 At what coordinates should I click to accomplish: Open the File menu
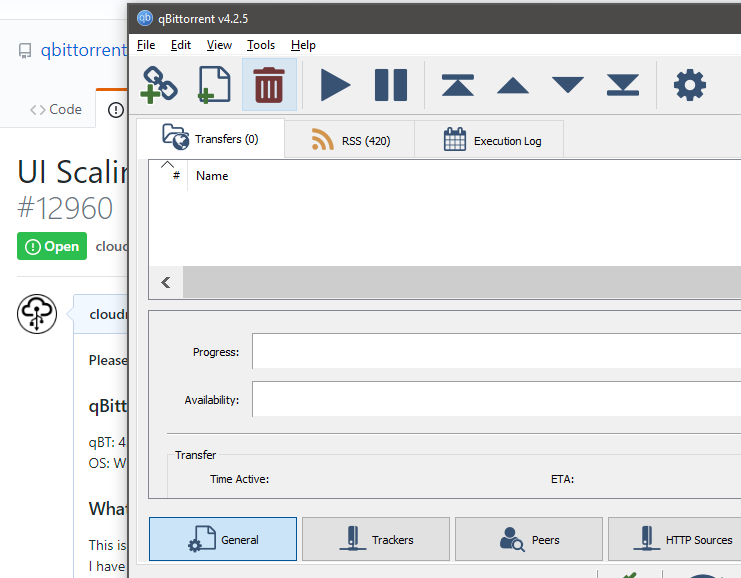(x=146, y=45)
